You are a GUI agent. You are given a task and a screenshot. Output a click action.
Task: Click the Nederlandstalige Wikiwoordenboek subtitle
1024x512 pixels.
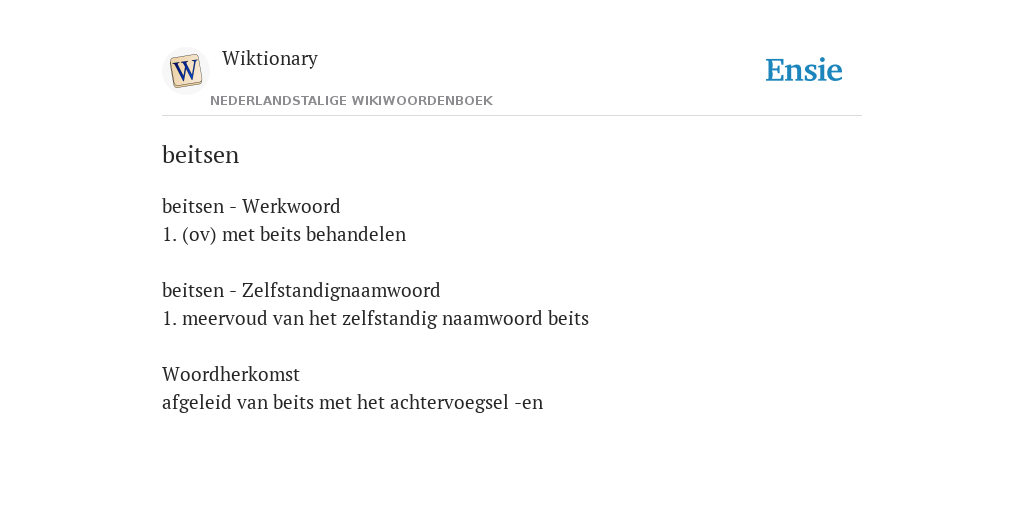[351, 101]
